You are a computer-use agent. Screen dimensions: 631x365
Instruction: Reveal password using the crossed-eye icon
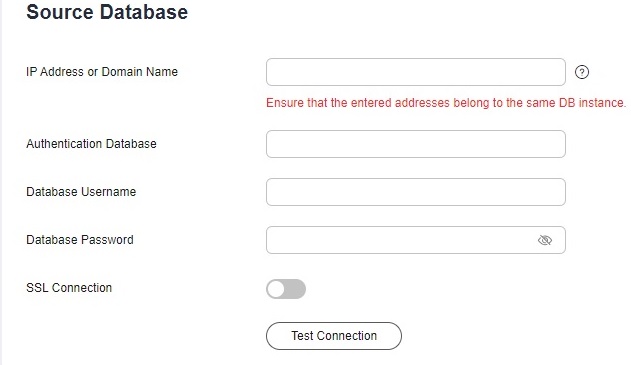coord(544,240)
